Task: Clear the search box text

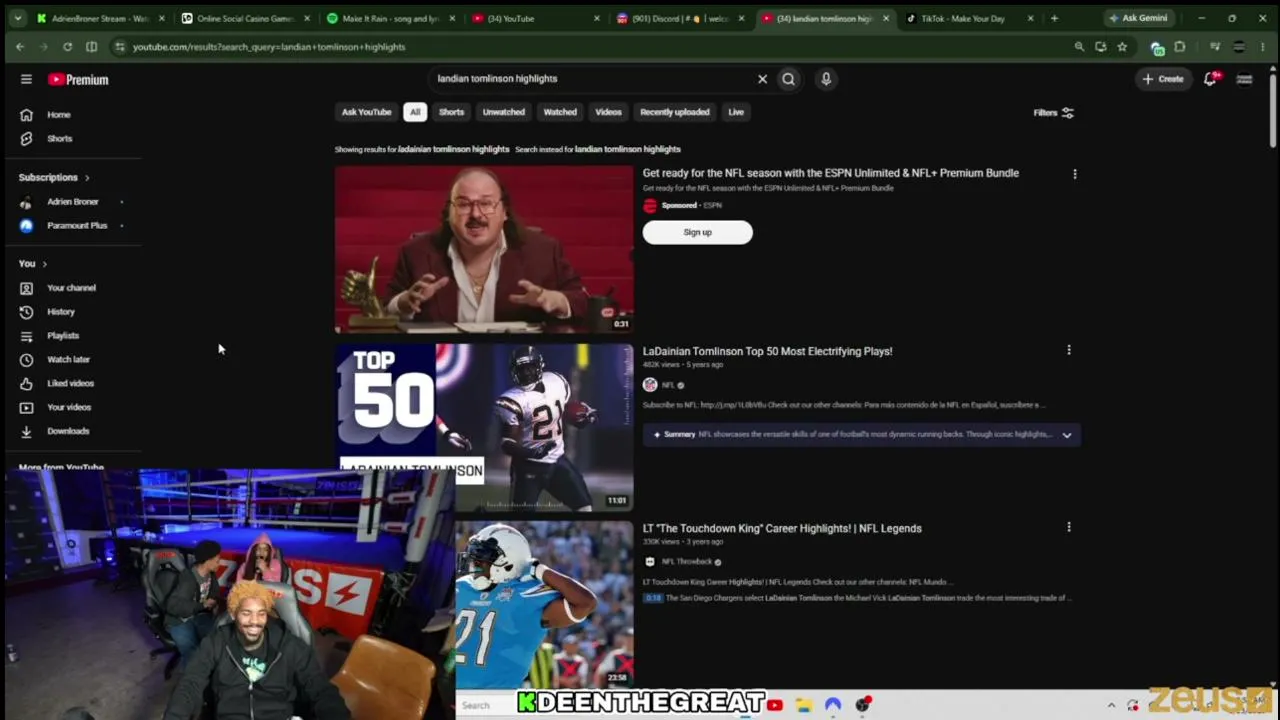Action: coord(762,79)
